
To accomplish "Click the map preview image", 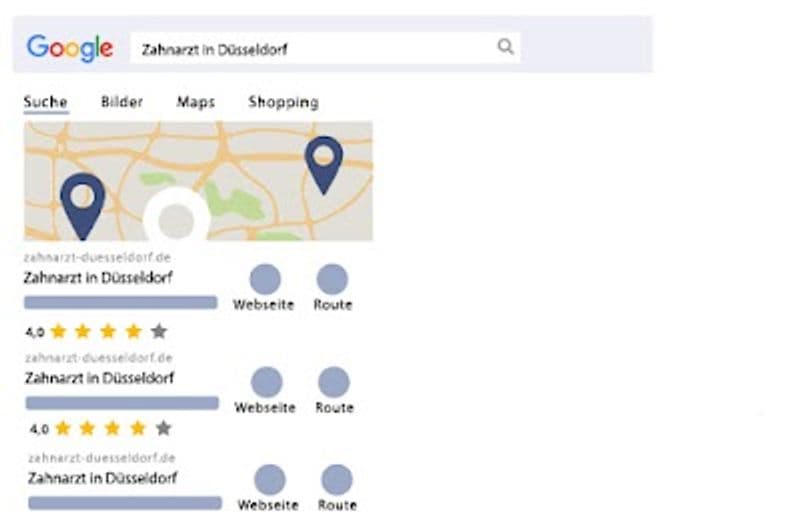I will (x=198, y=181).
